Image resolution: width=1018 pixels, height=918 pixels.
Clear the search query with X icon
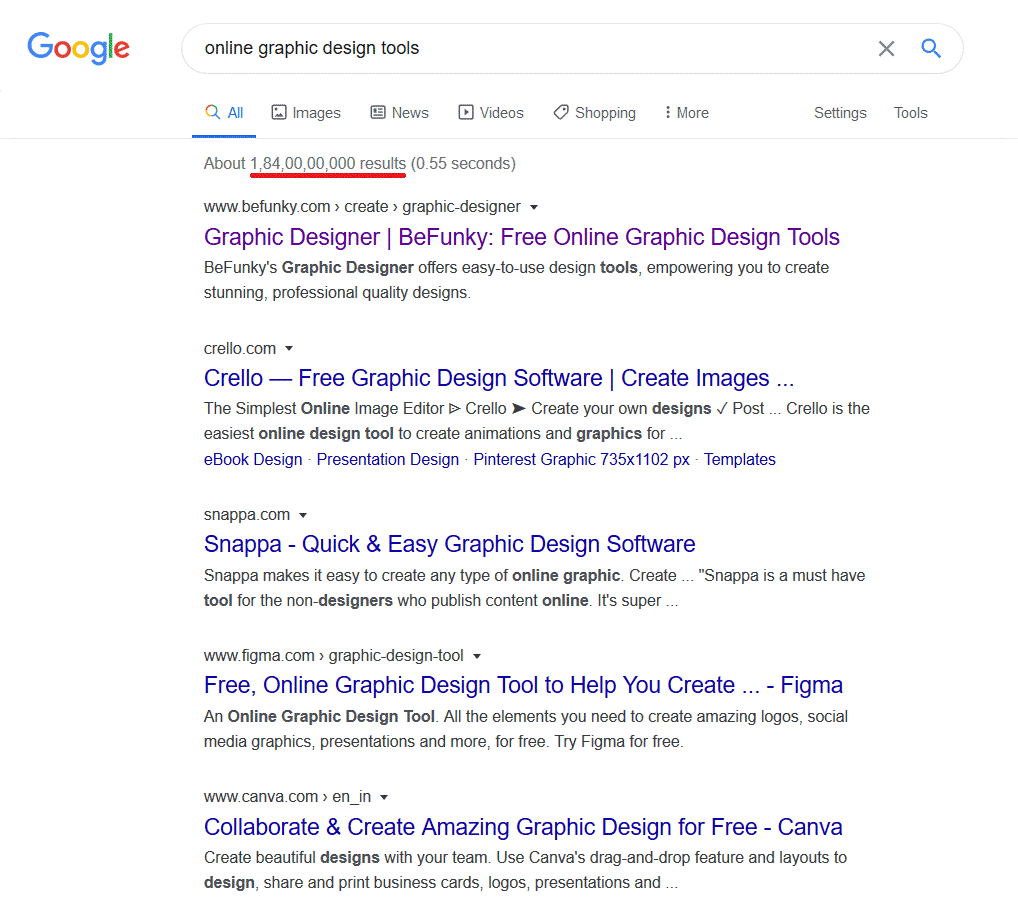click(x=886, y=48)
